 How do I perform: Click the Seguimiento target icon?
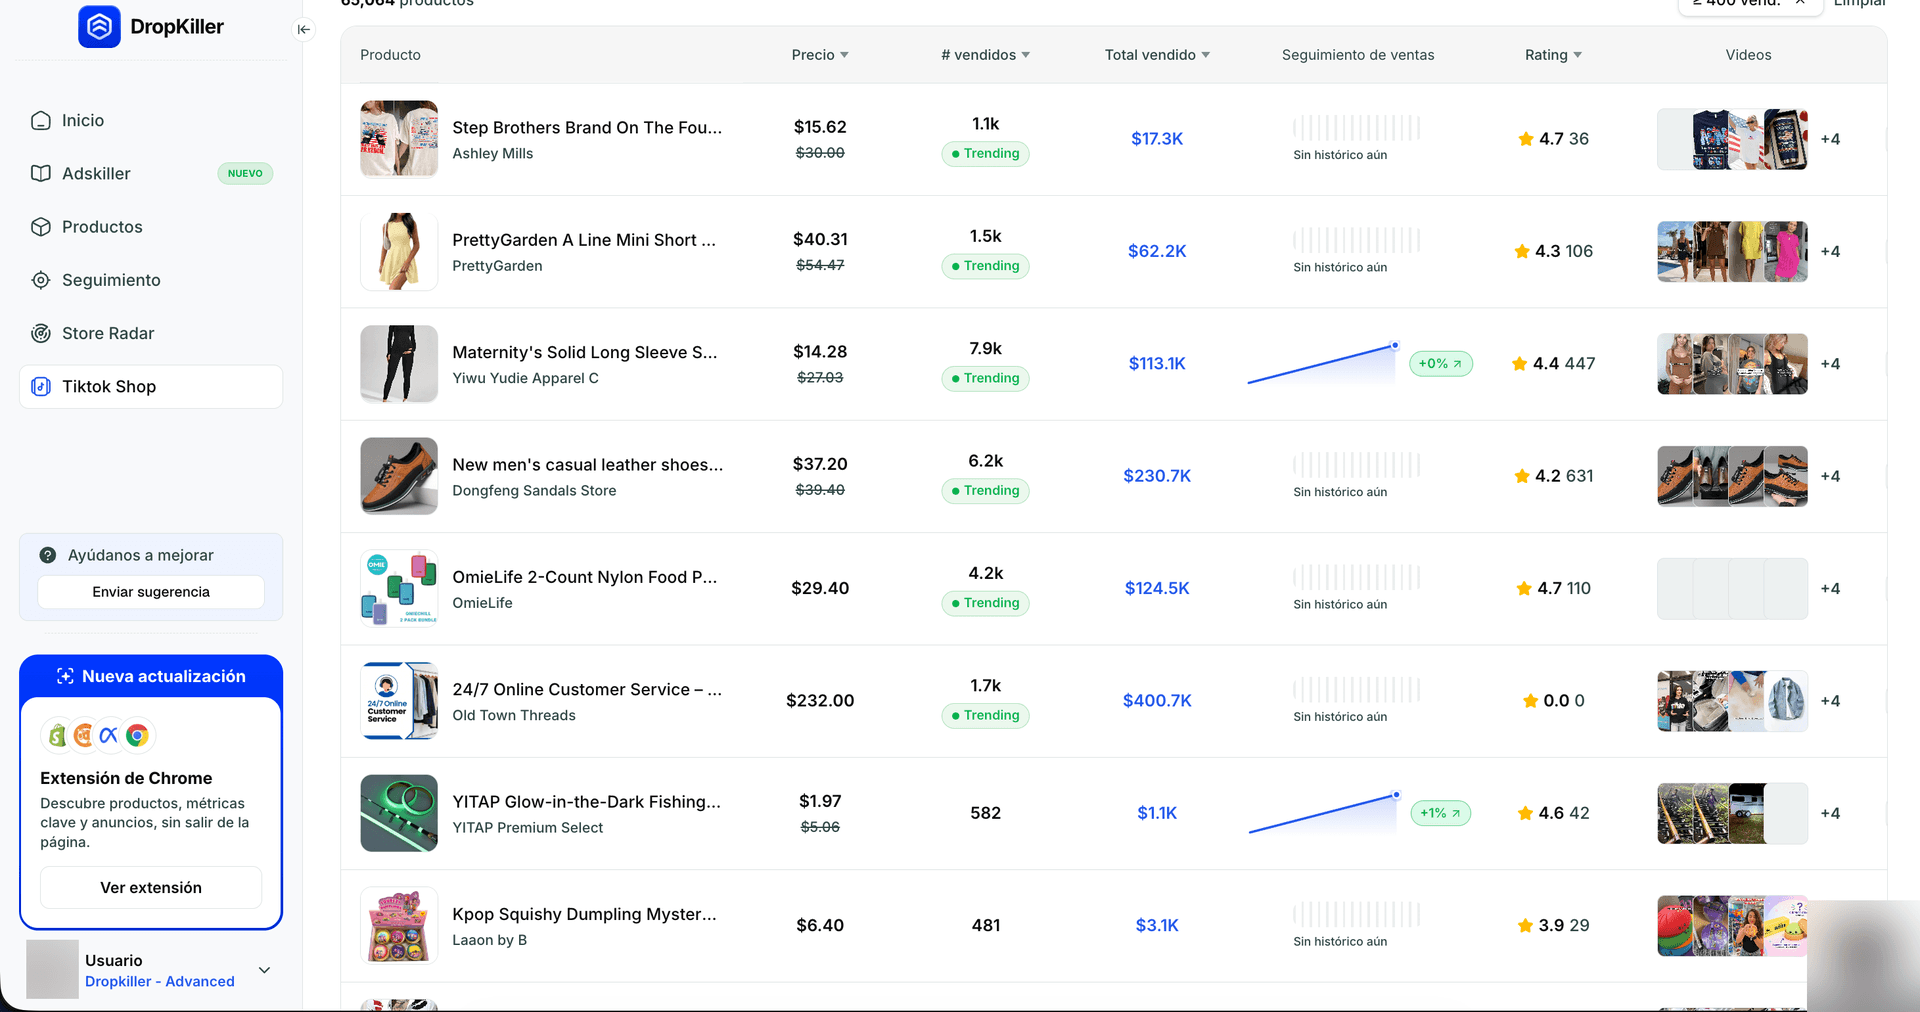pyautogui.click(x=41, y=280)
